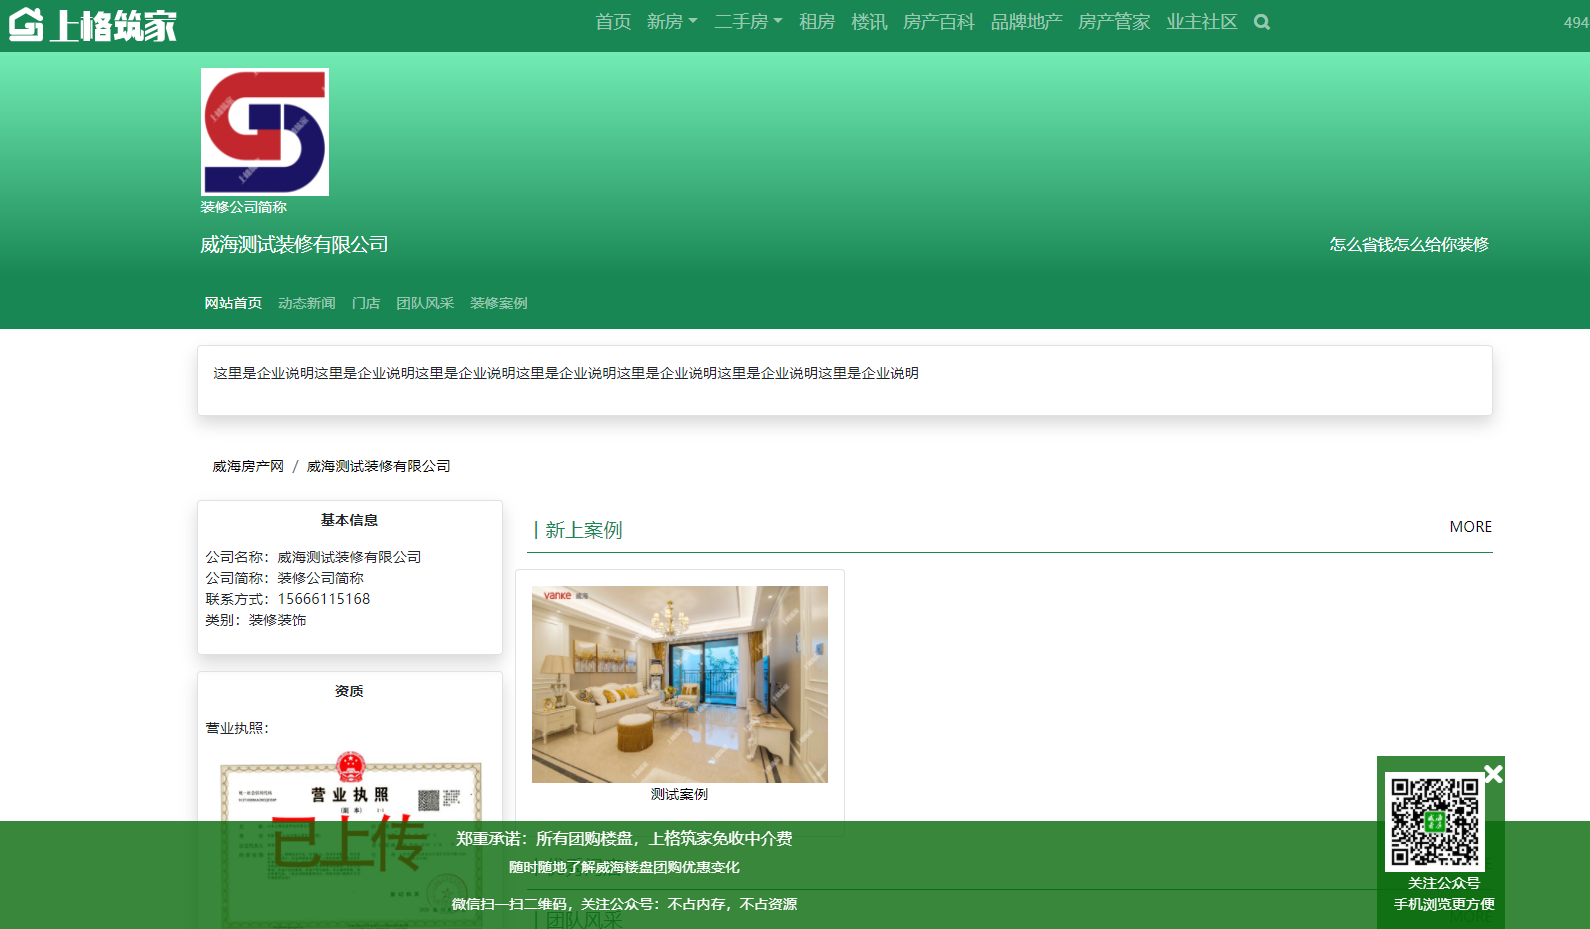Click the 上格筑家 site logo
The image size is (1590, 929).
coord(93,25)
